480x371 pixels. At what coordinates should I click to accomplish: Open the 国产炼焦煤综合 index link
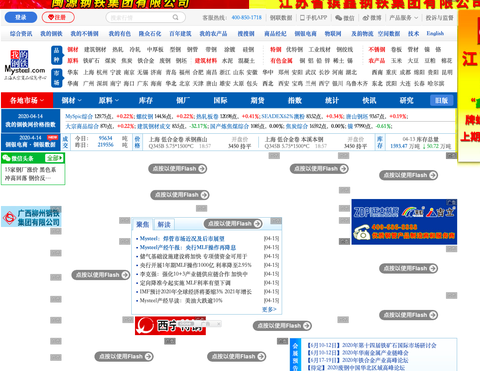click(x=229, y=126)
